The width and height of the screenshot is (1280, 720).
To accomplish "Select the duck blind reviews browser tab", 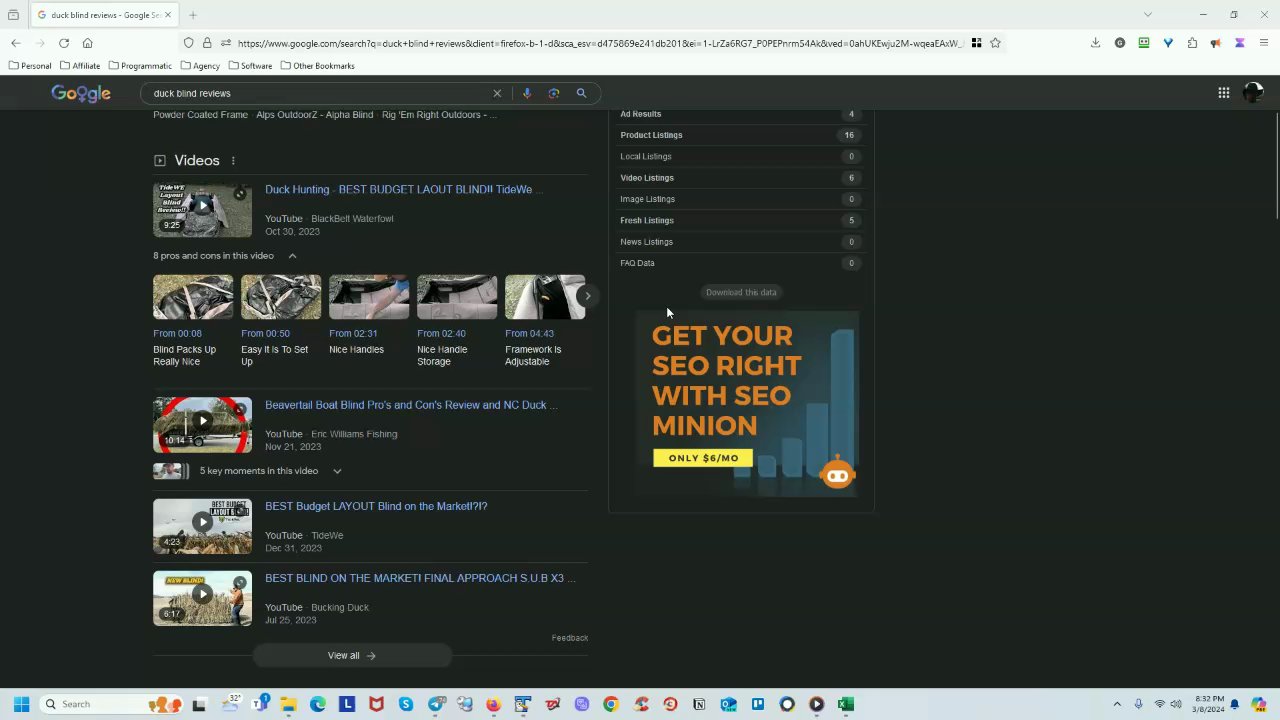I will click(x=104, y=15).
